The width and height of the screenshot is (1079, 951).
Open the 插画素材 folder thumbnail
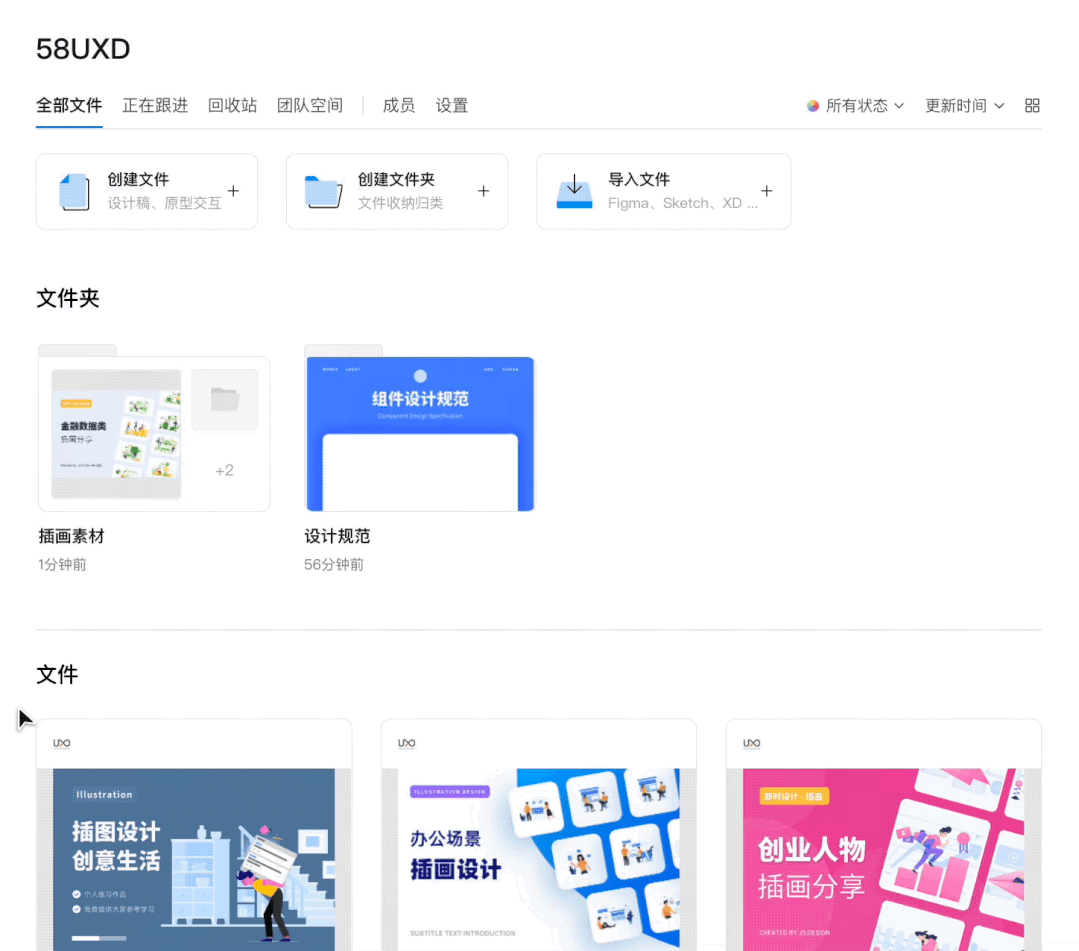coord(154,429)
